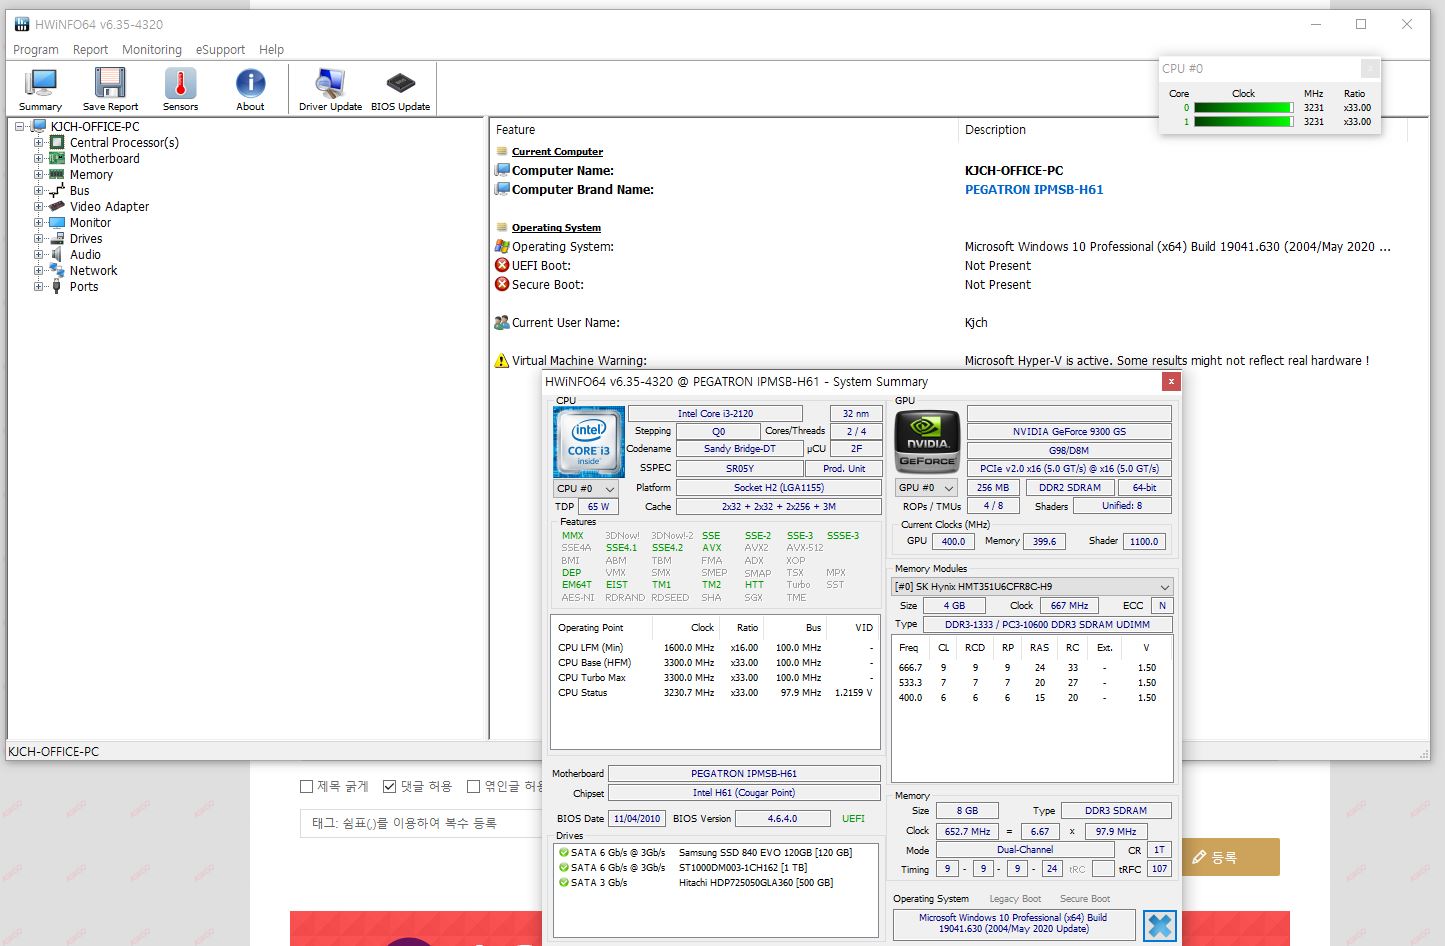Viewport: 1445px width, 946px height.
Task: Toggle the 제목 굵게 checkbox
Action: [x=307, y=786]
